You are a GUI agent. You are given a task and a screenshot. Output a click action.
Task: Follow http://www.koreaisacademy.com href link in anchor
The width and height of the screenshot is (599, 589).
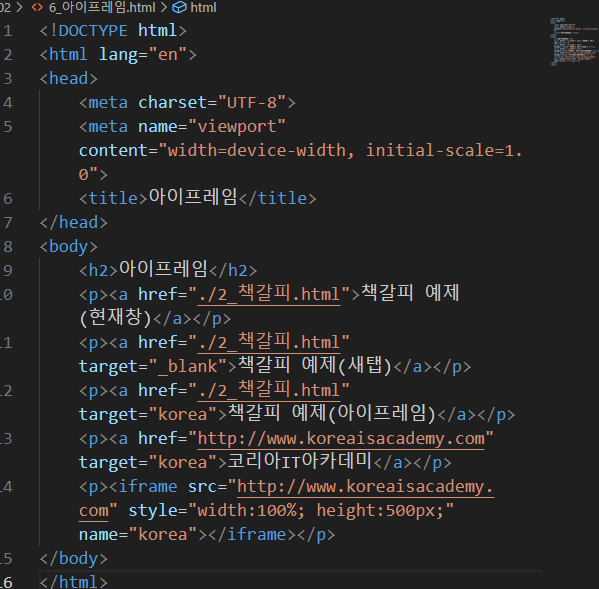341,439
